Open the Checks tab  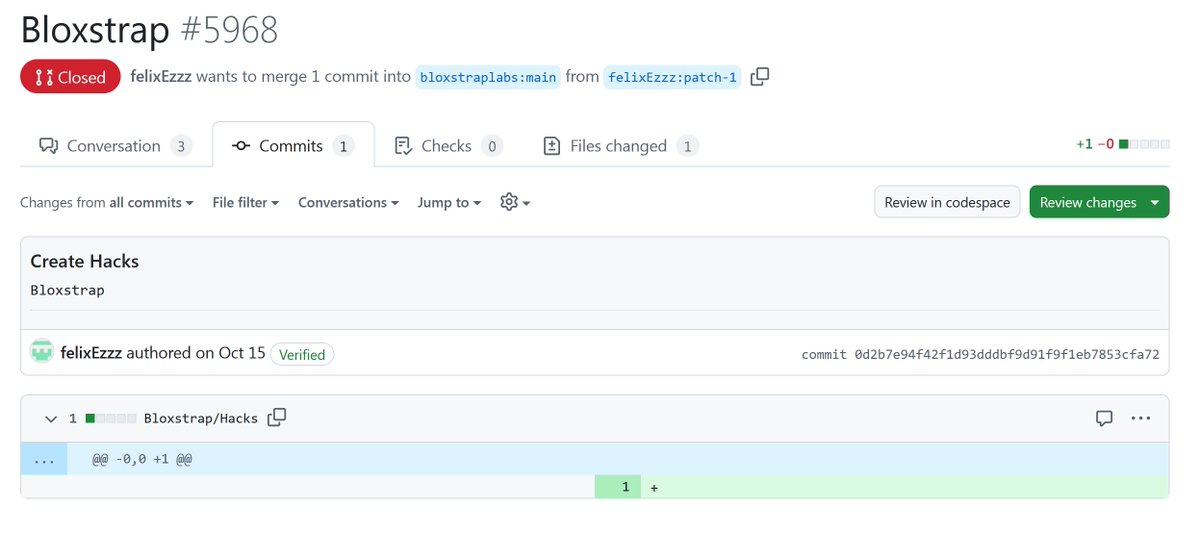448,145
